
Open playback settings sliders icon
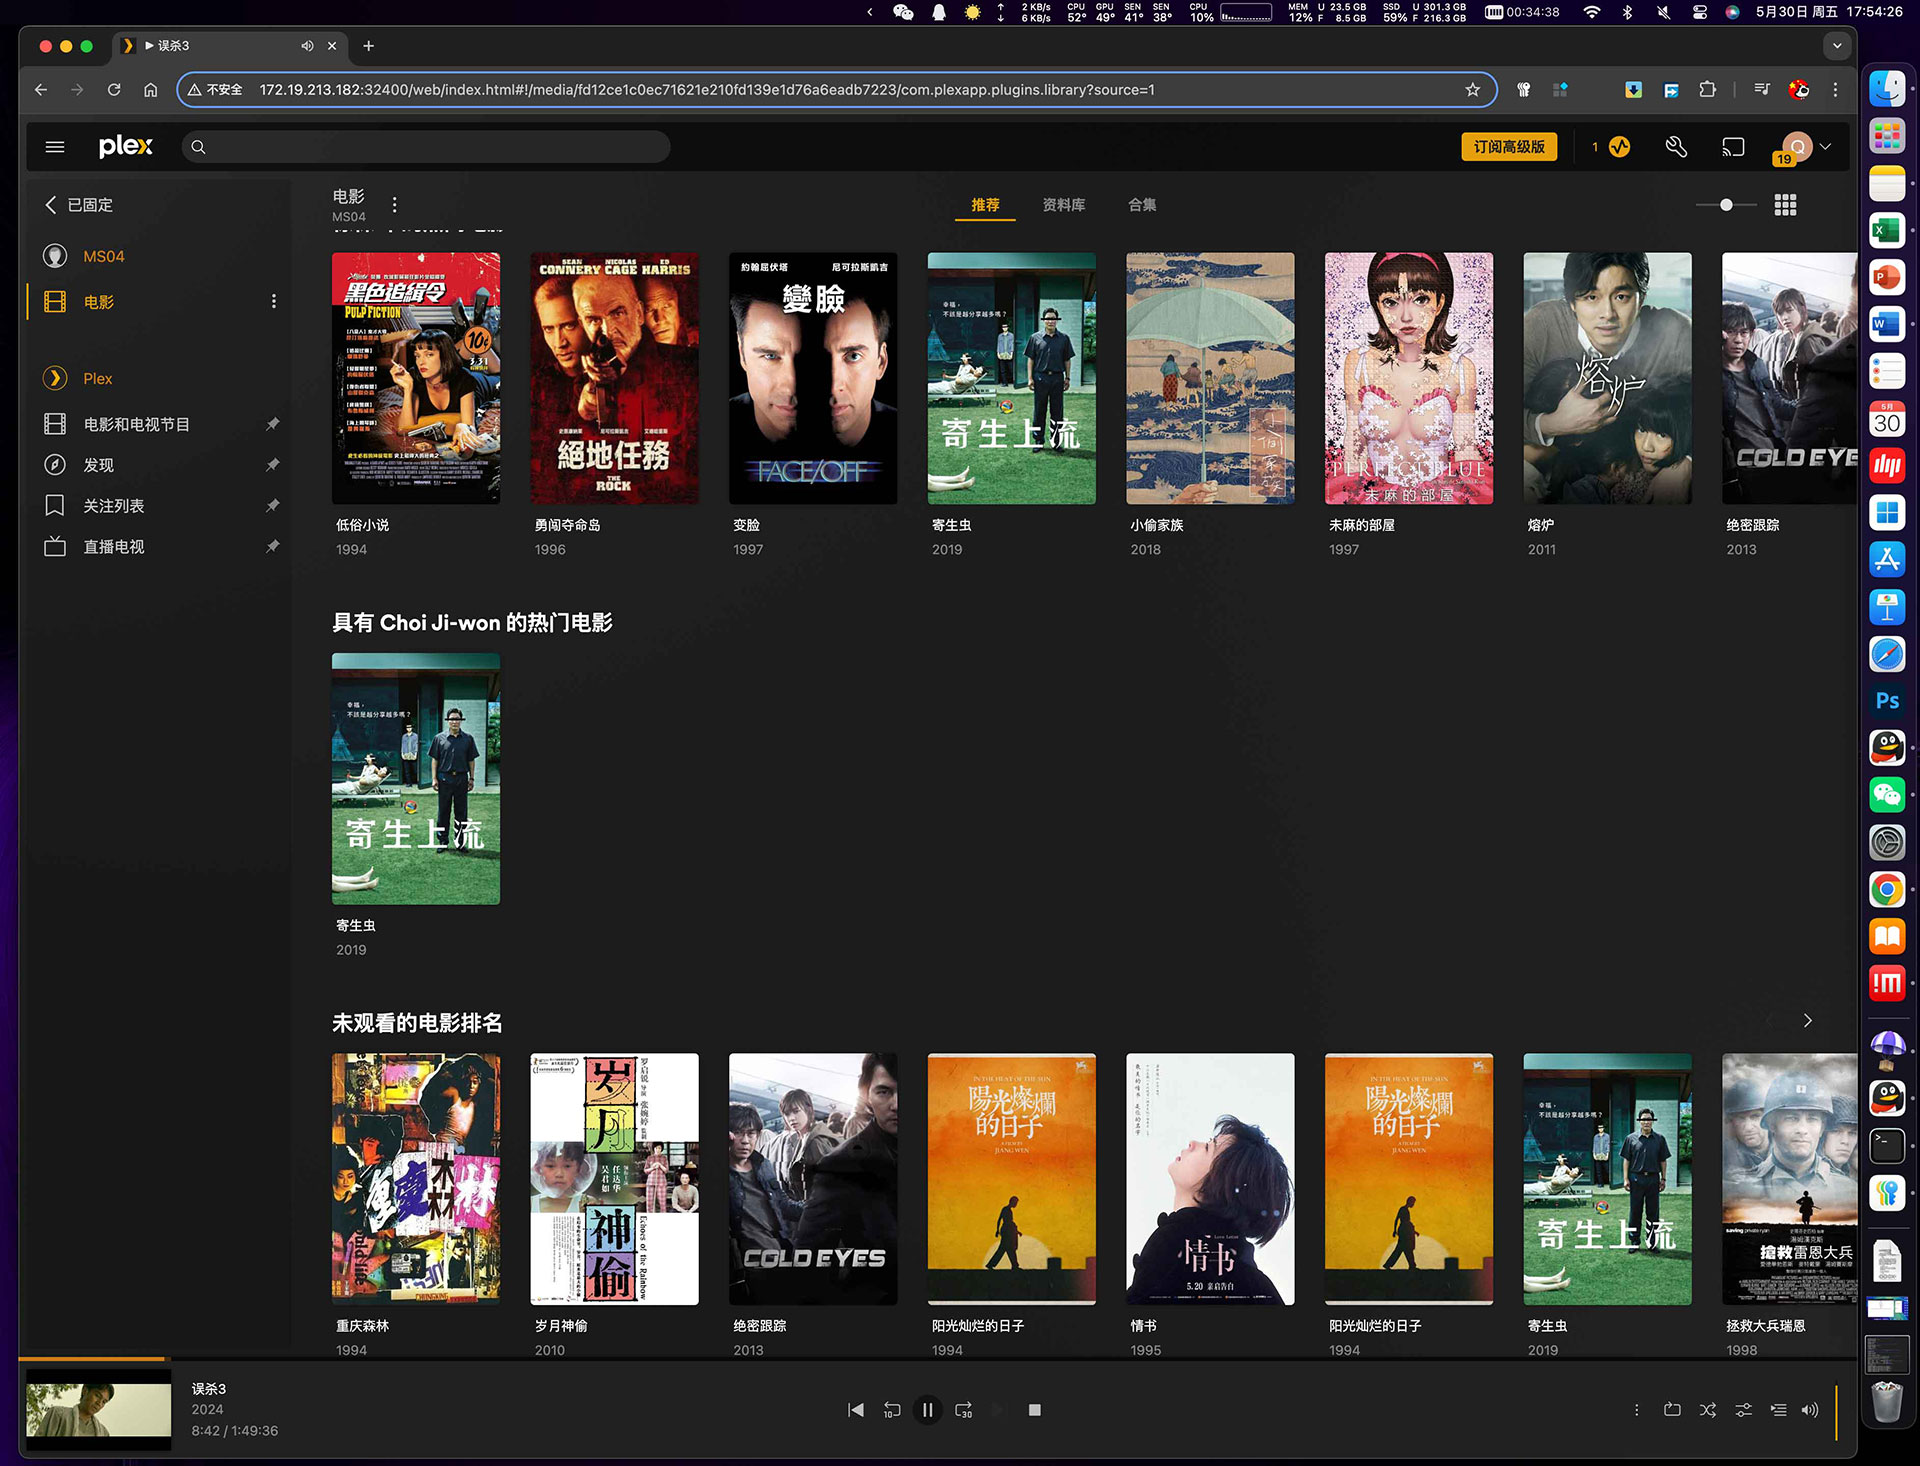pyautogui.click(x=1743, y=1410)
